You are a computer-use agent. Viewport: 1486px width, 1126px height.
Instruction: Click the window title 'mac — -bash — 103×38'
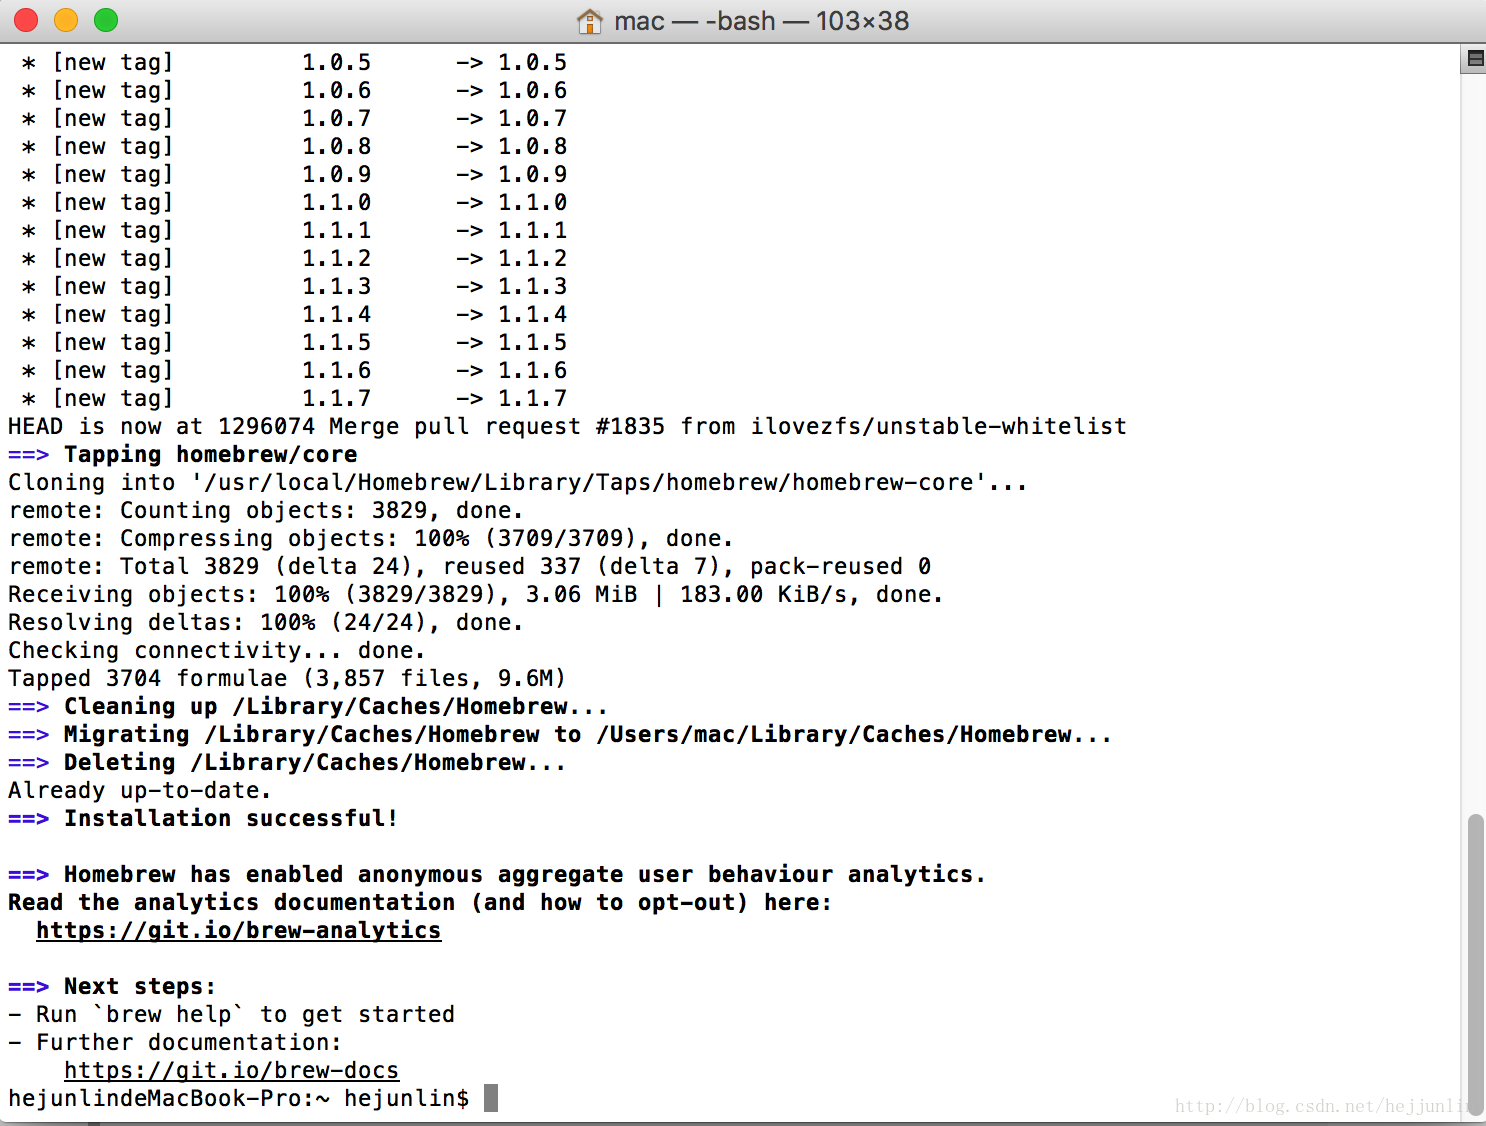point(762,21)
